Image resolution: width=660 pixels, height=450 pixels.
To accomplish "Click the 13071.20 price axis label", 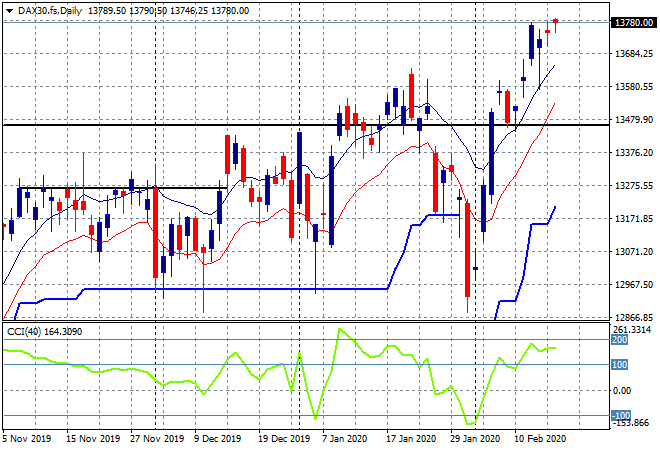I will 634,252.
